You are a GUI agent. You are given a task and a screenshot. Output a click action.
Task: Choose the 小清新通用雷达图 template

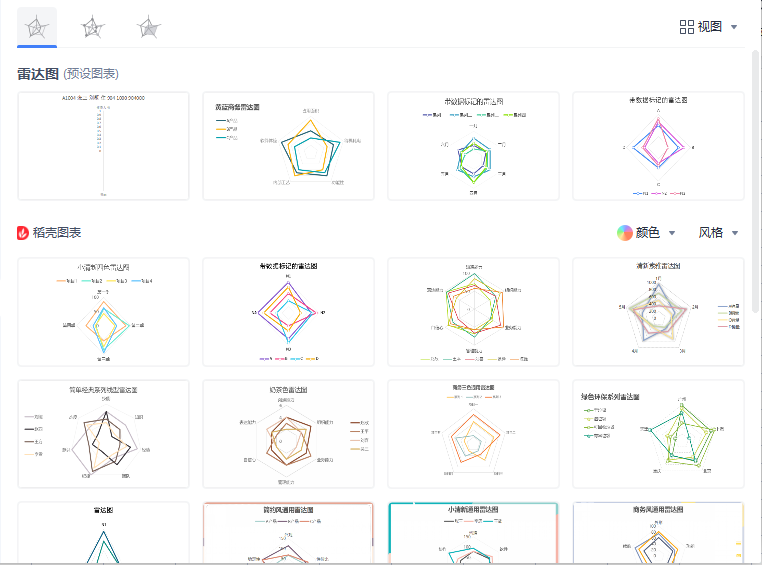click(473, 533)
